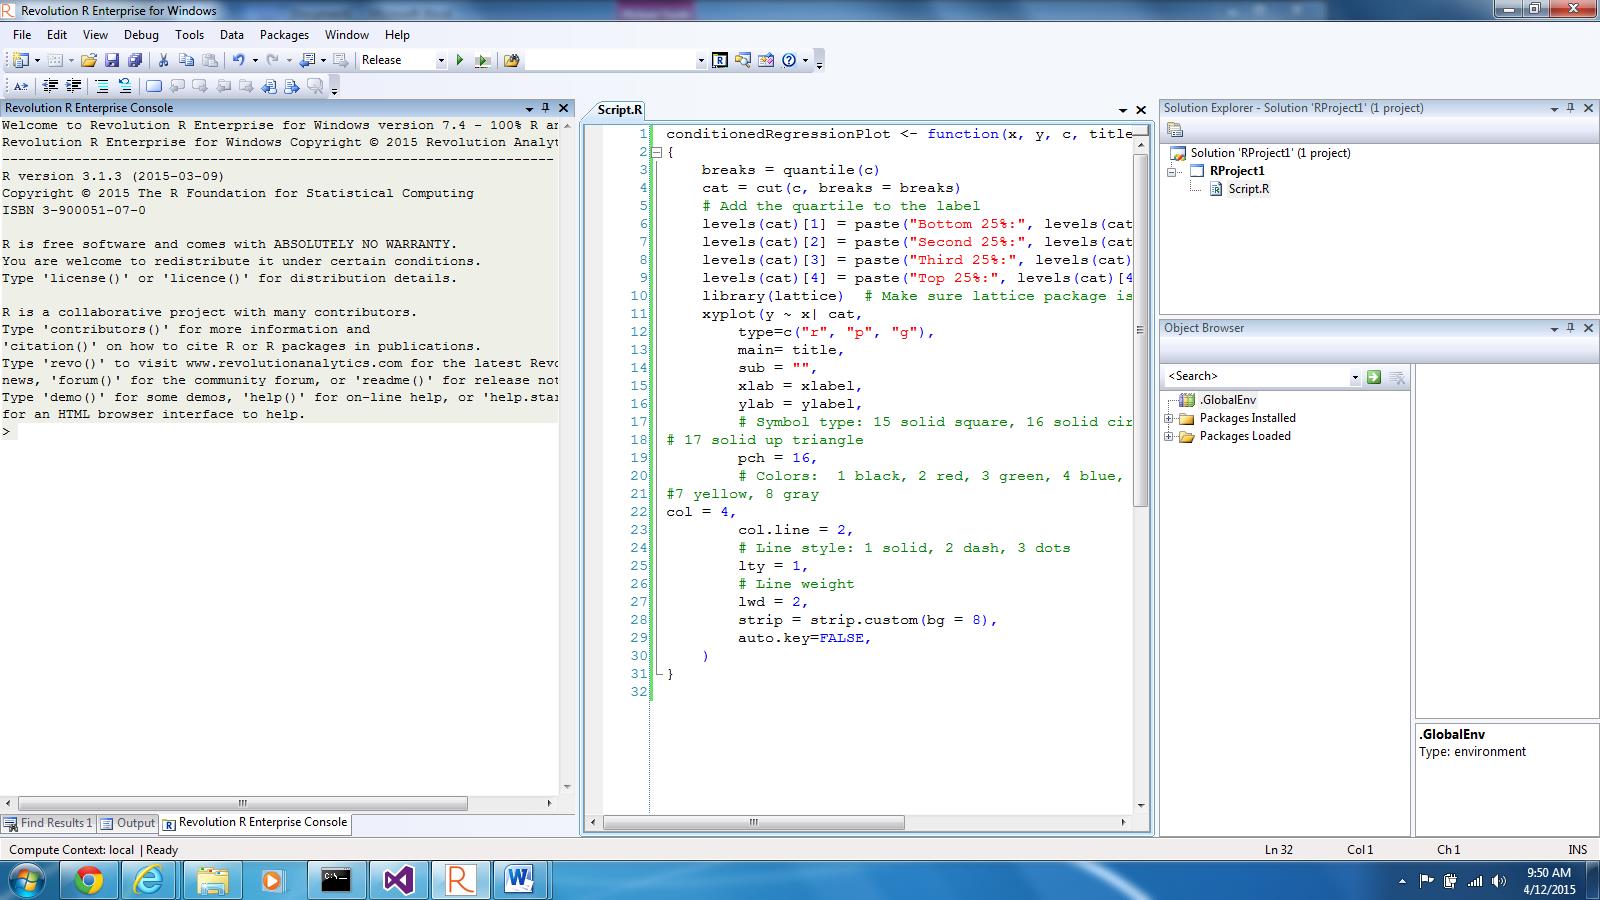Undo the last action with arrow icon

point(238,60)
